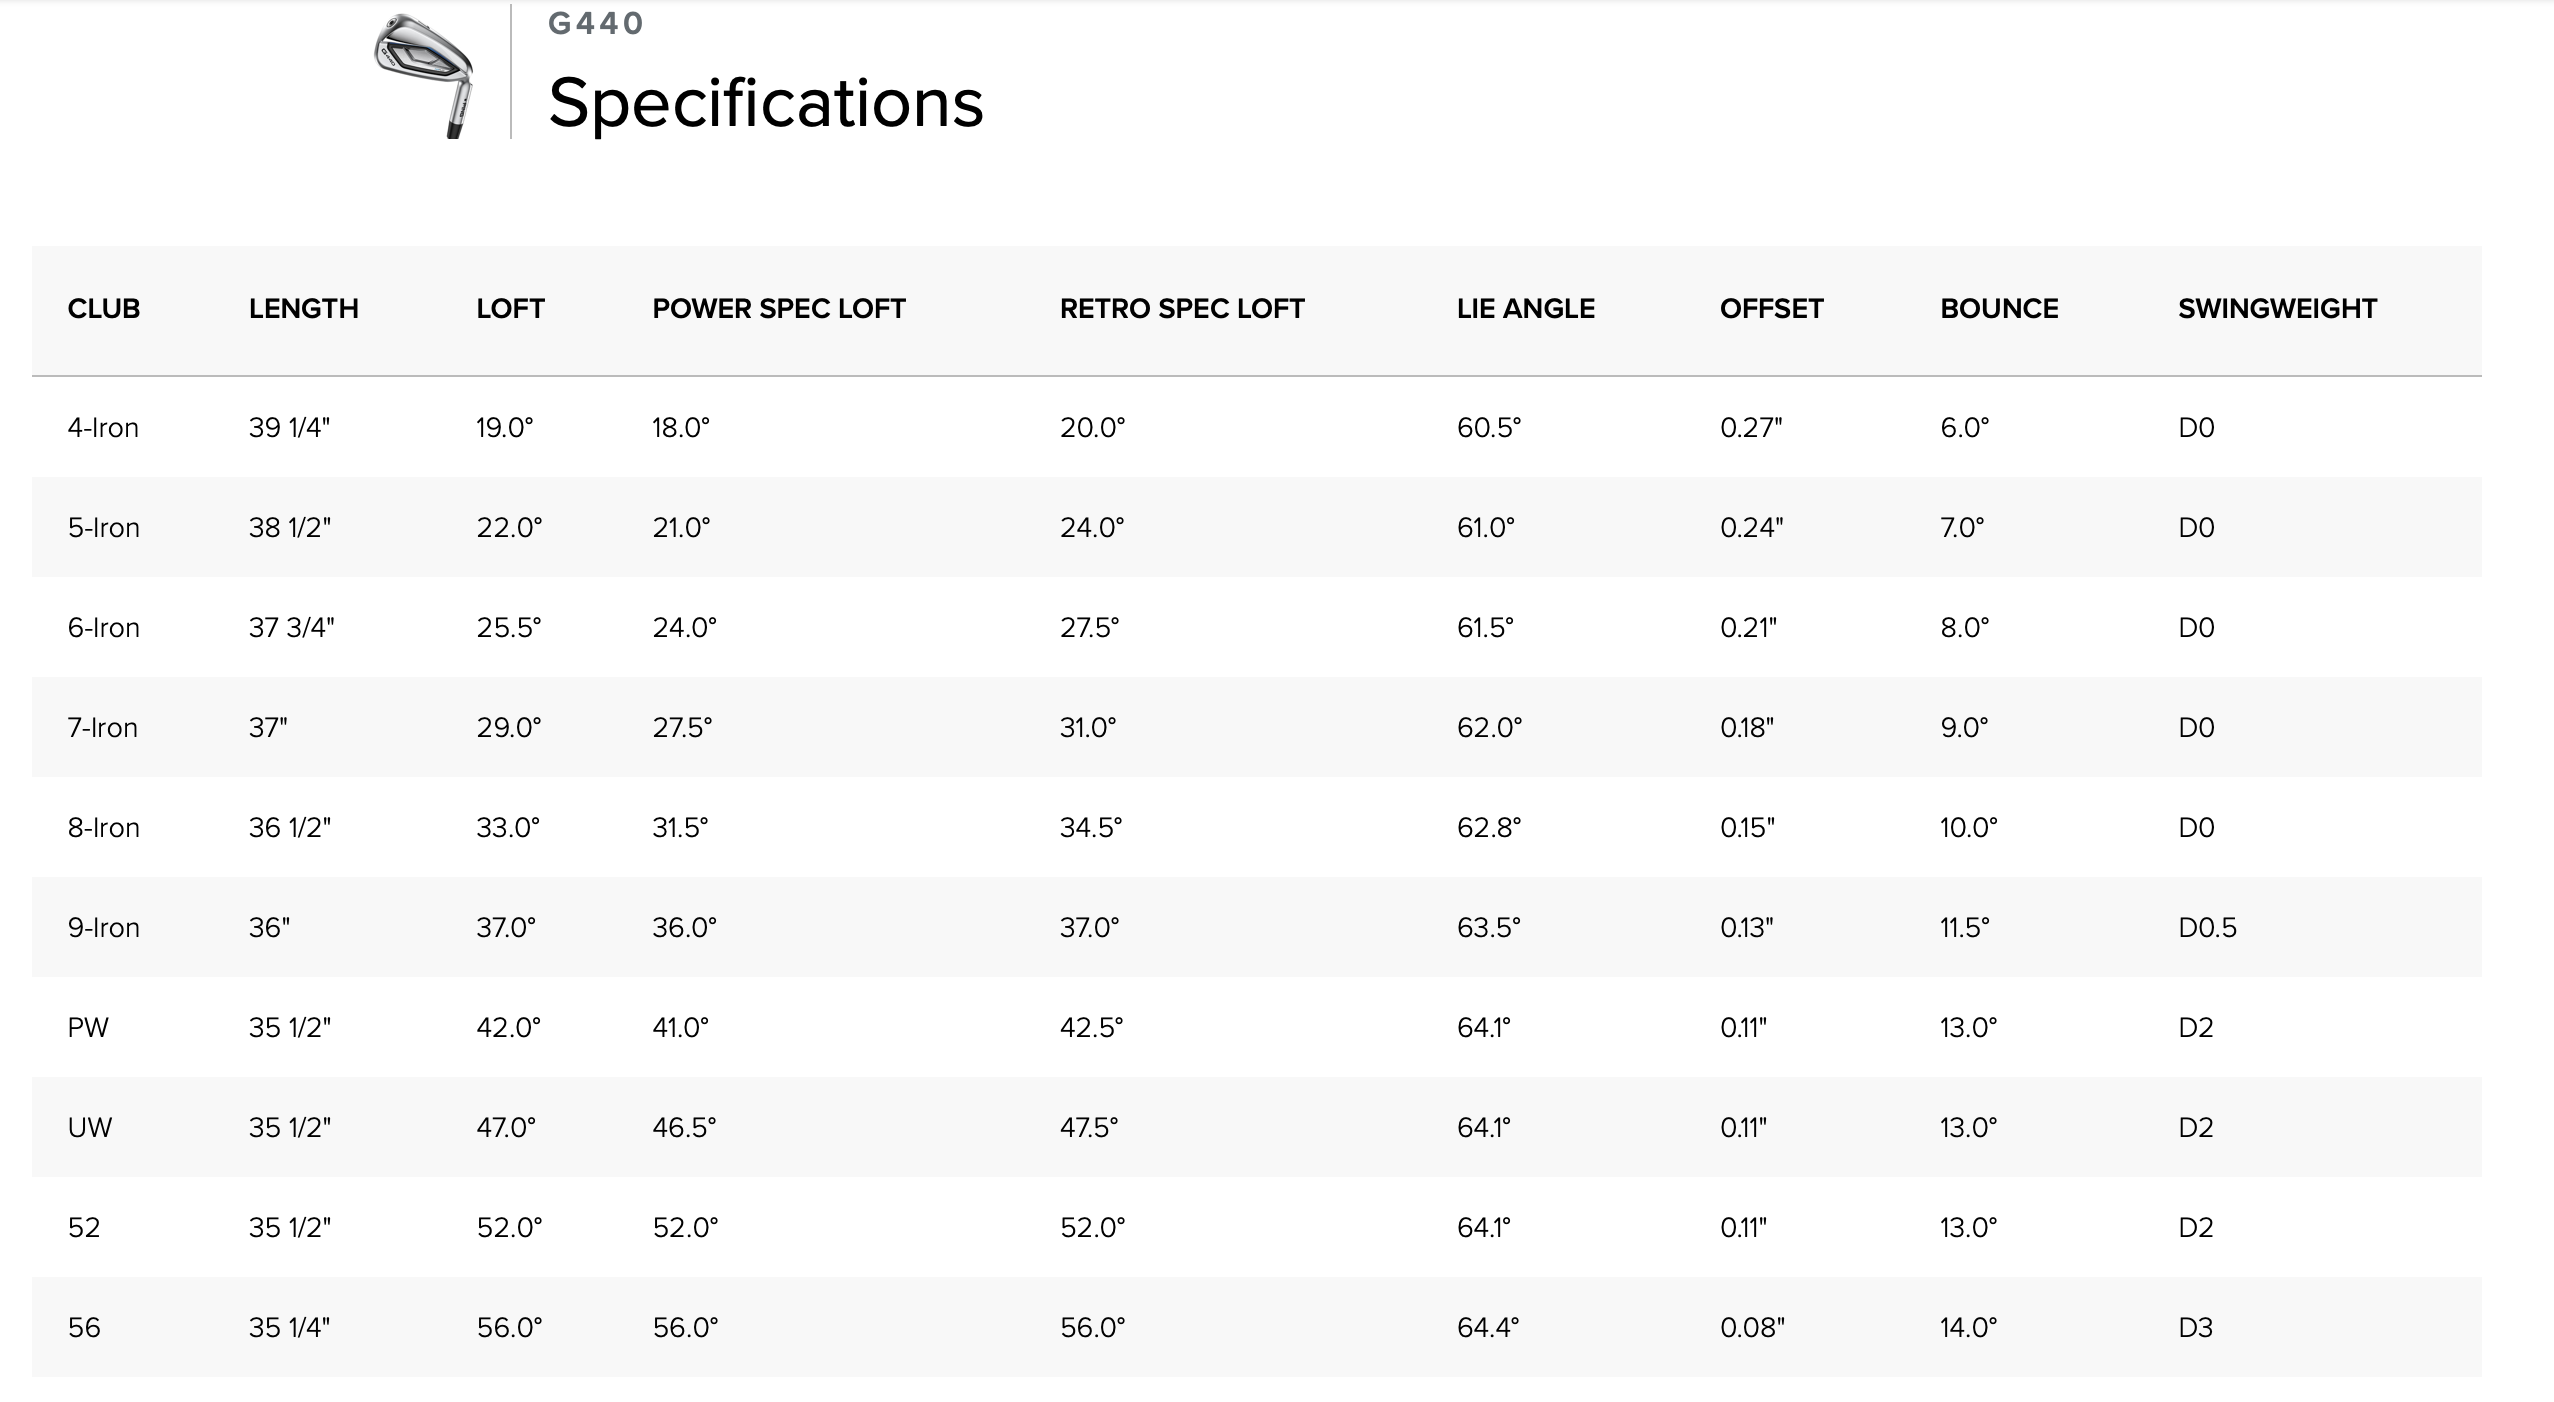The image size is (2554, 1402).
Task: Select the SWINGWEIGHT column header
Action: point(2277,309)
